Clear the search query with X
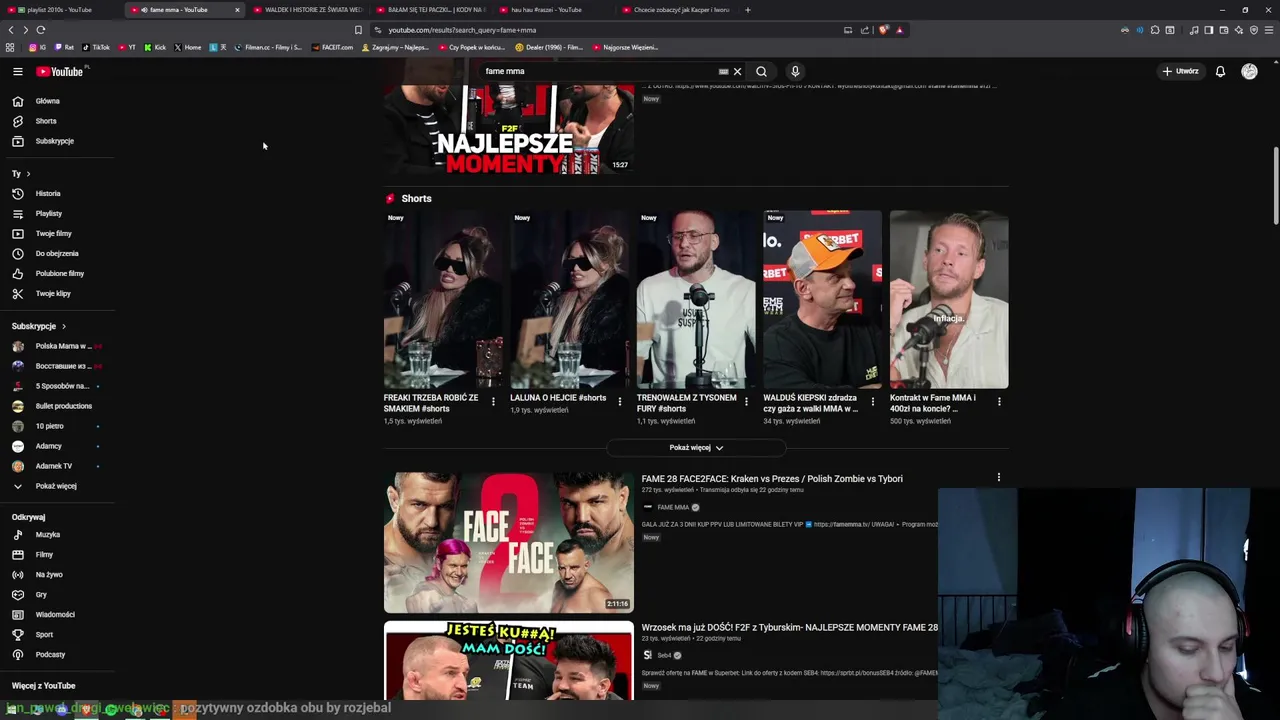 pyautogui.click(x=737, y=71)
